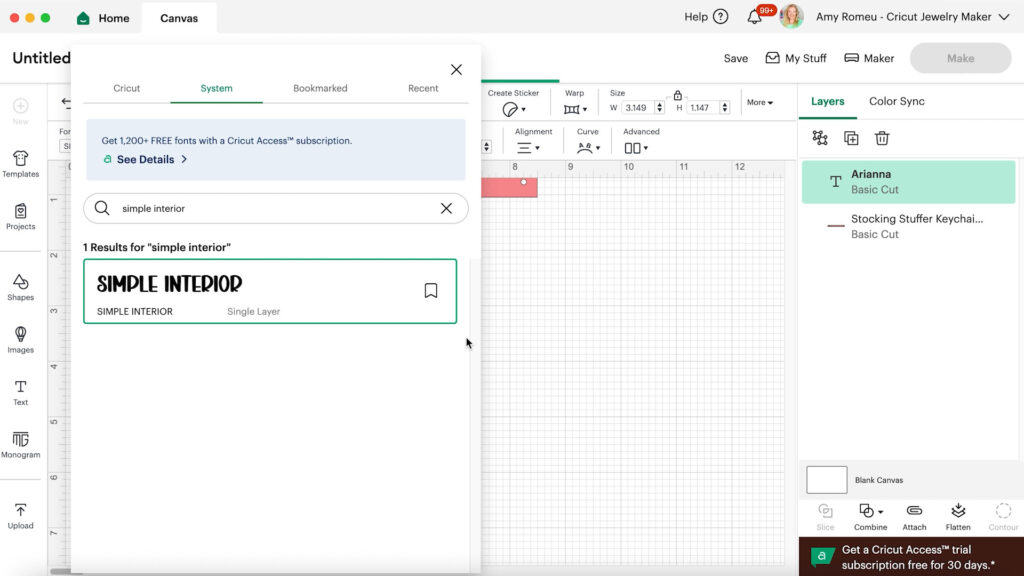
Task: Click the Home icon tab
Action: pos(103,18)
